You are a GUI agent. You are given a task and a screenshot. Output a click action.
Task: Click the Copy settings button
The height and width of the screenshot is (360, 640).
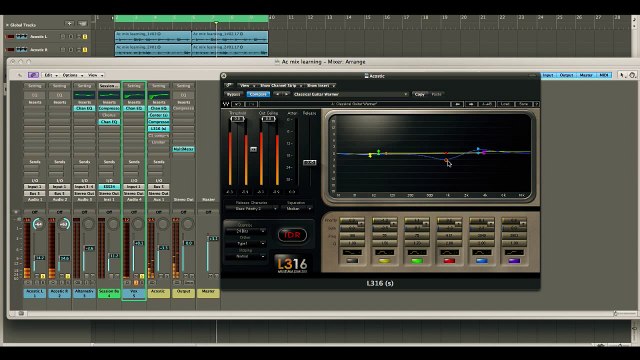420,94
